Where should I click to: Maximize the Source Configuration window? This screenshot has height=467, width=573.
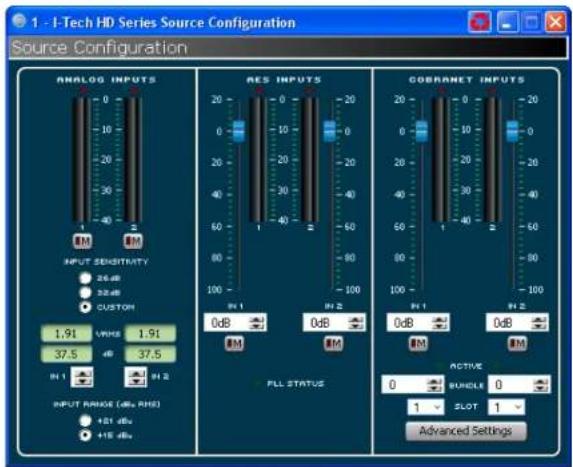[531, 22]
